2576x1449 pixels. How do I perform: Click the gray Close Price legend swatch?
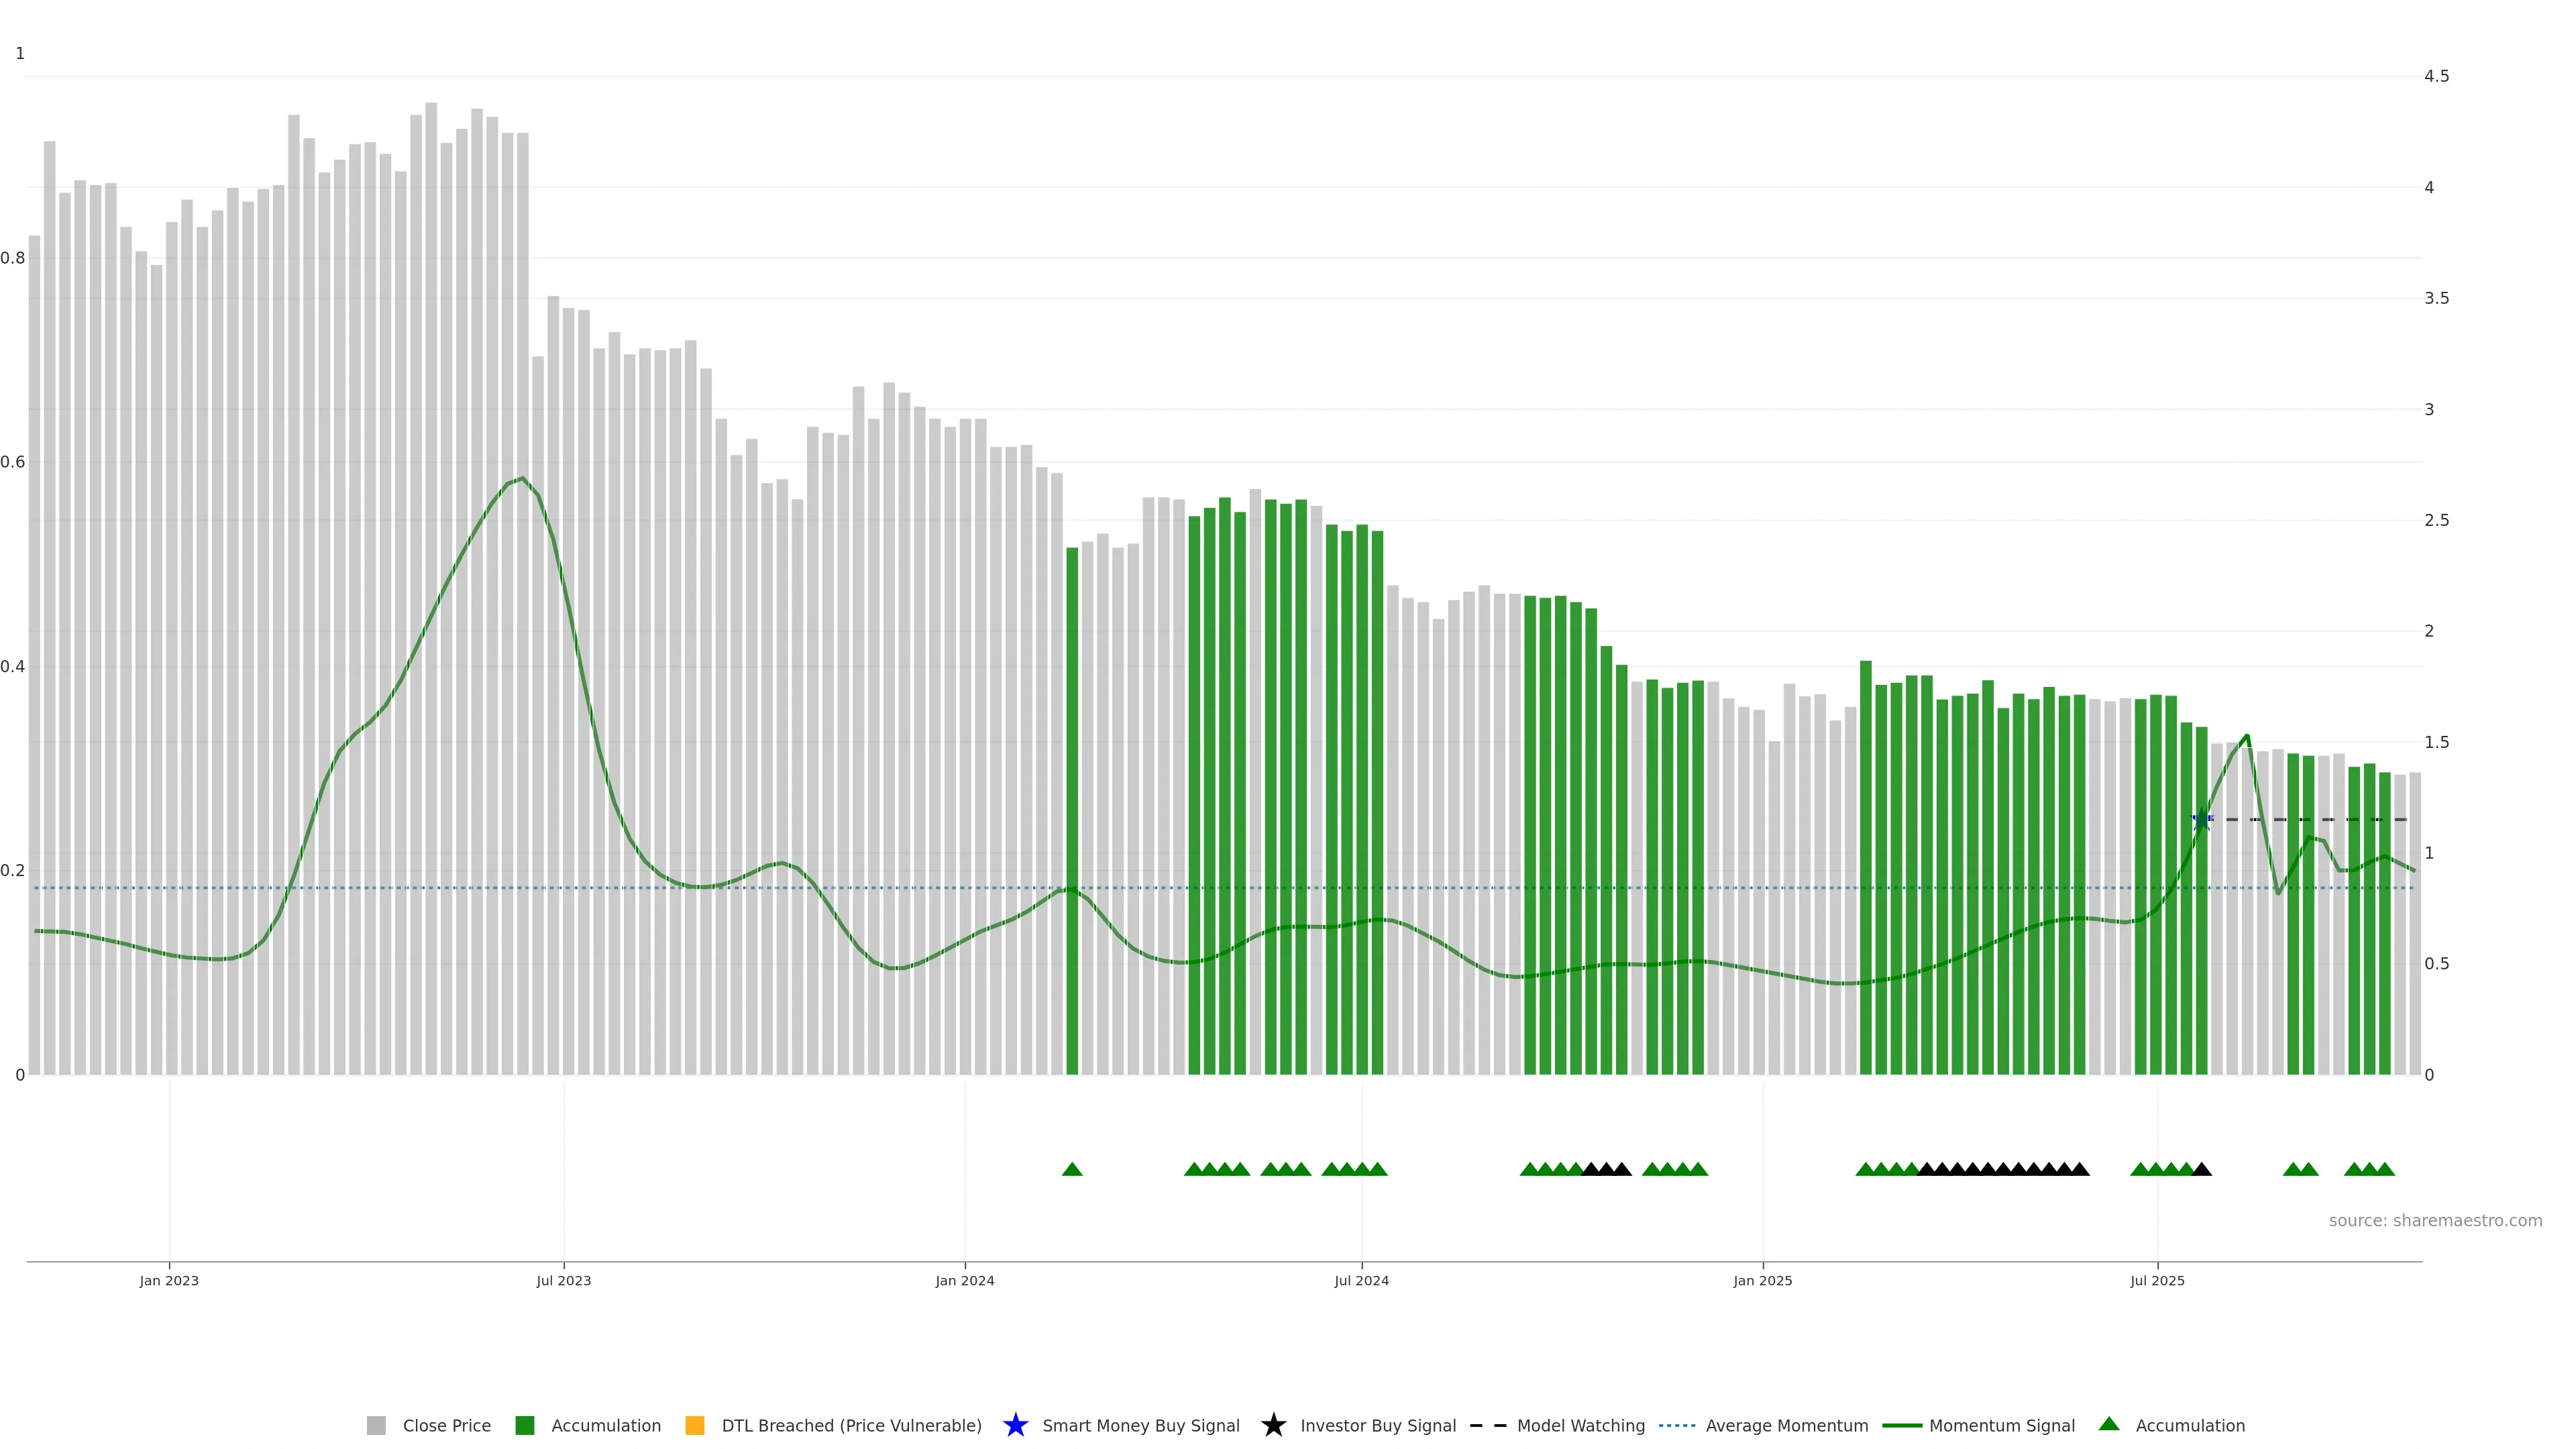point(376,1425)
